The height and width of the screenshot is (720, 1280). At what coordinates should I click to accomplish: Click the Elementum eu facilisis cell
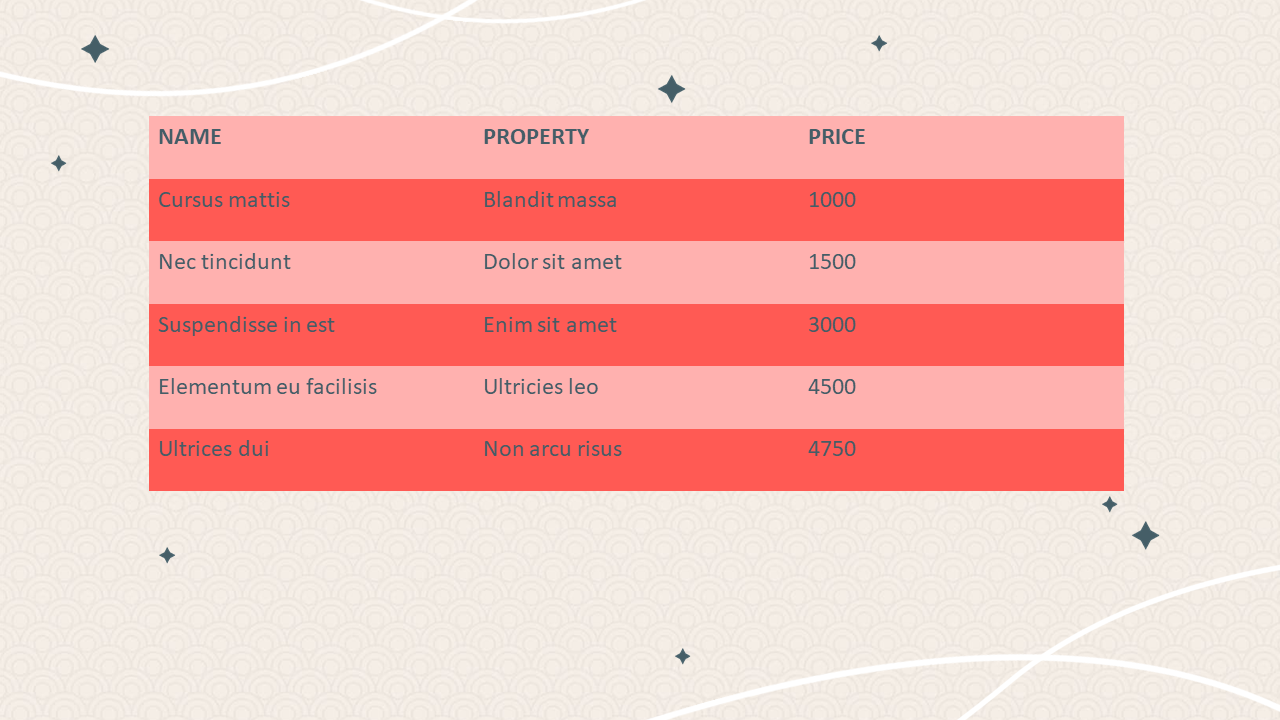pyautogui.click(x=267, y=387)
